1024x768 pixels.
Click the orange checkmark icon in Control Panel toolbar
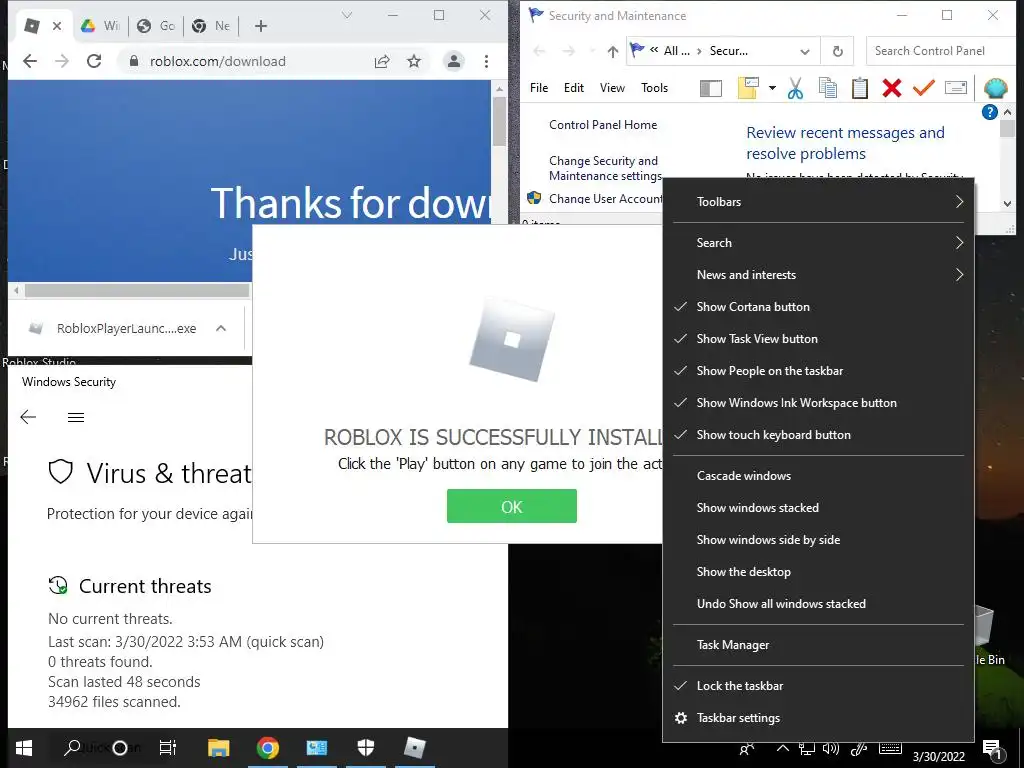(923, 88)
